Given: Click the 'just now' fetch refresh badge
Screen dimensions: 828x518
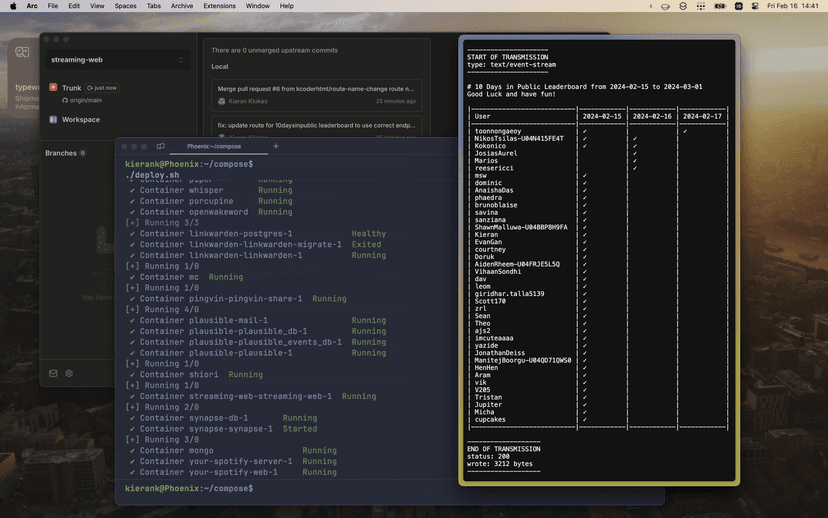Looking at the screenshot, I should pyautogui.click(x=101, y=88).
